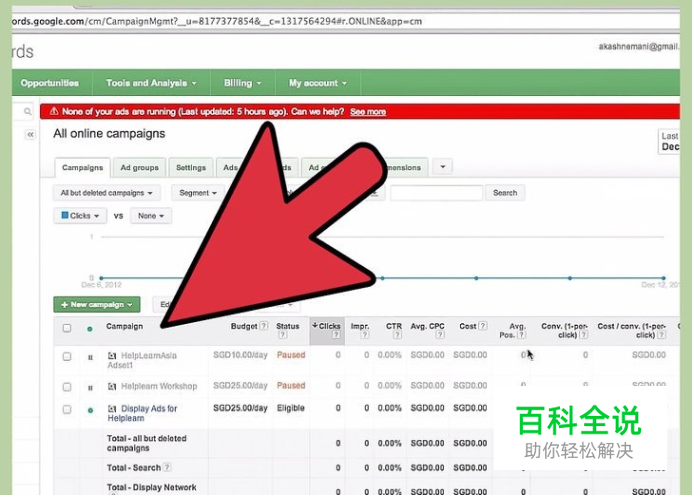Viewport: 692px width, 495px height.
Task: Click the warning triangle icon in red banner
Action: click(54, 111)
